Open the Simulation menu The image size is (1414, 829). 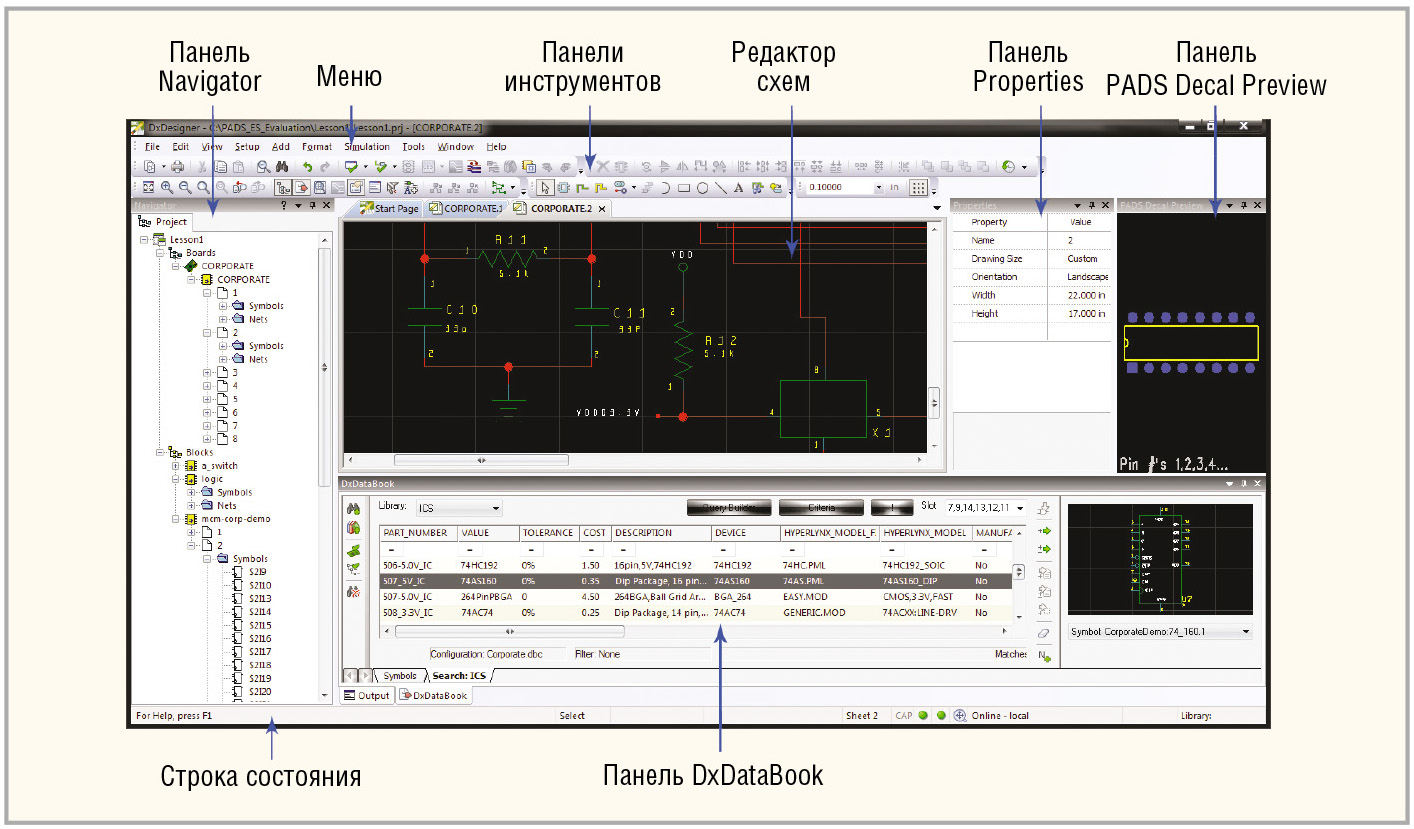coord(366,147)
